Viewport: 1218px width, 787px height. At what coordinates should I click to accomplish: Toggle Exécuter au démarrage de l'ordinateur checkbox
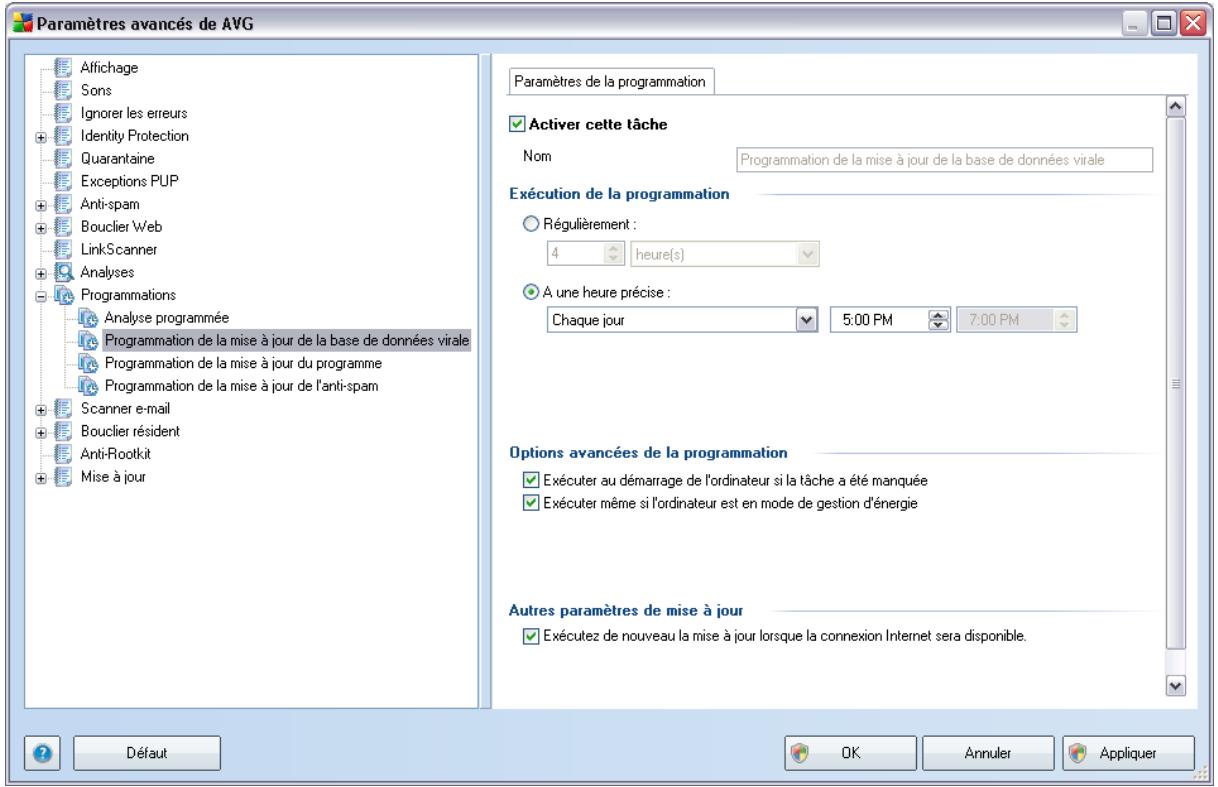click(530, 481)
